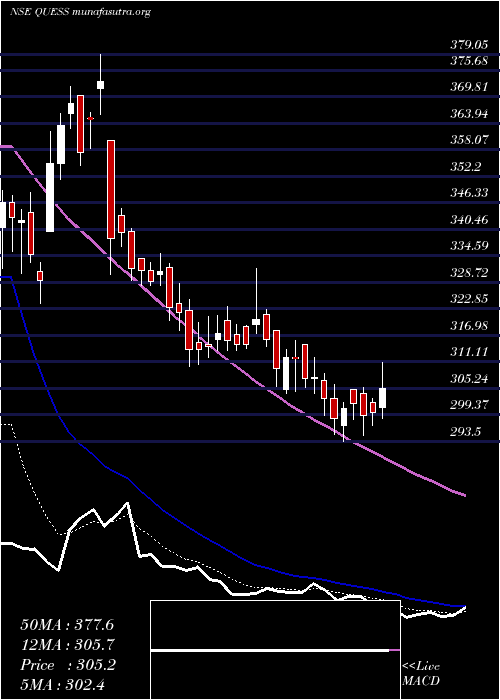Click the <<Live MACD label

coord(421,674)
